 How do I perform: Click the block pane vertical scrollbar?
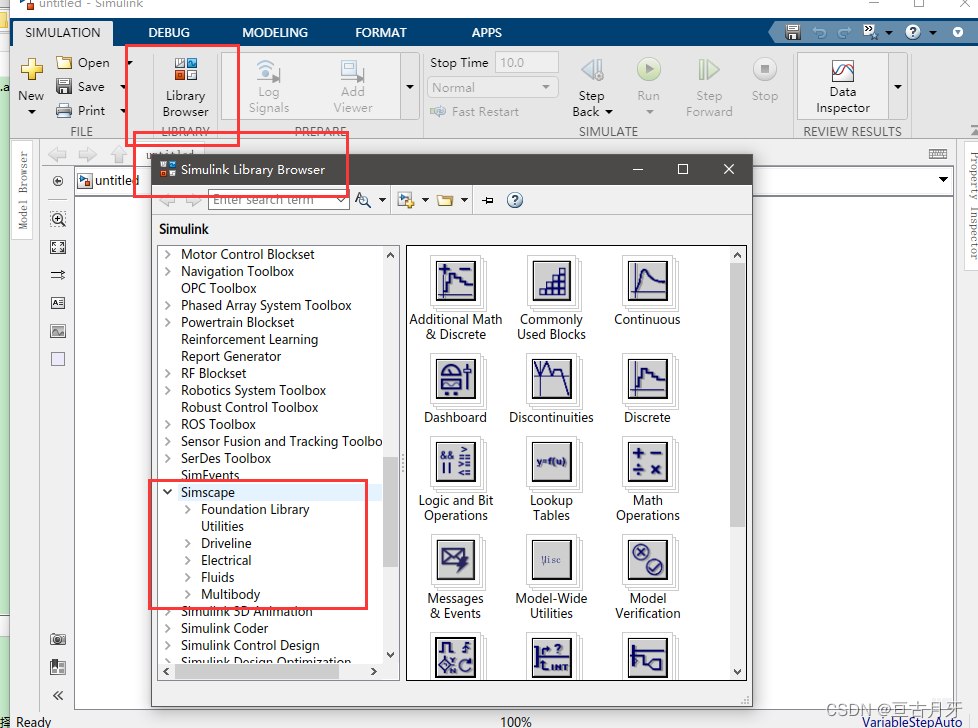pos(737,395)
